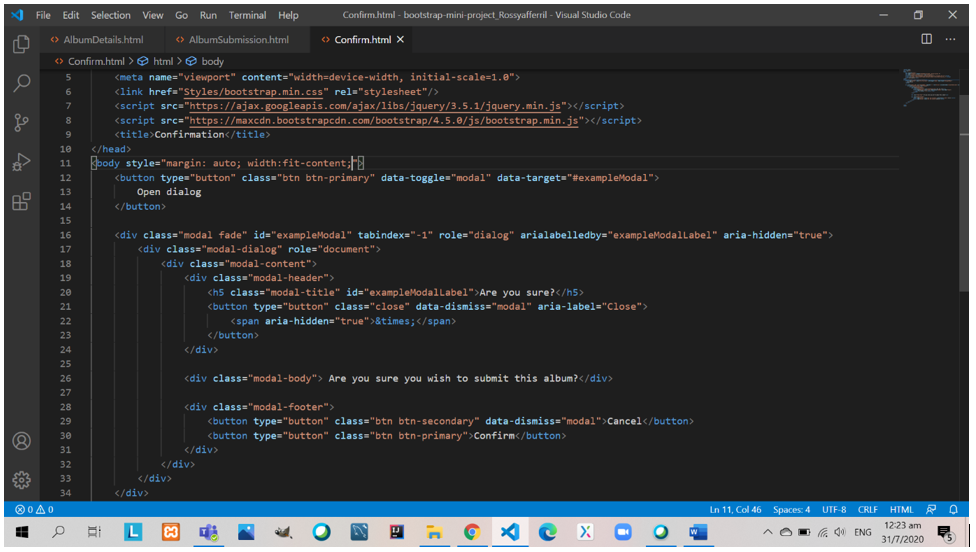976x552 pixels.
Task: Expand the html breadcrumb item
Action: pos(163,61)
